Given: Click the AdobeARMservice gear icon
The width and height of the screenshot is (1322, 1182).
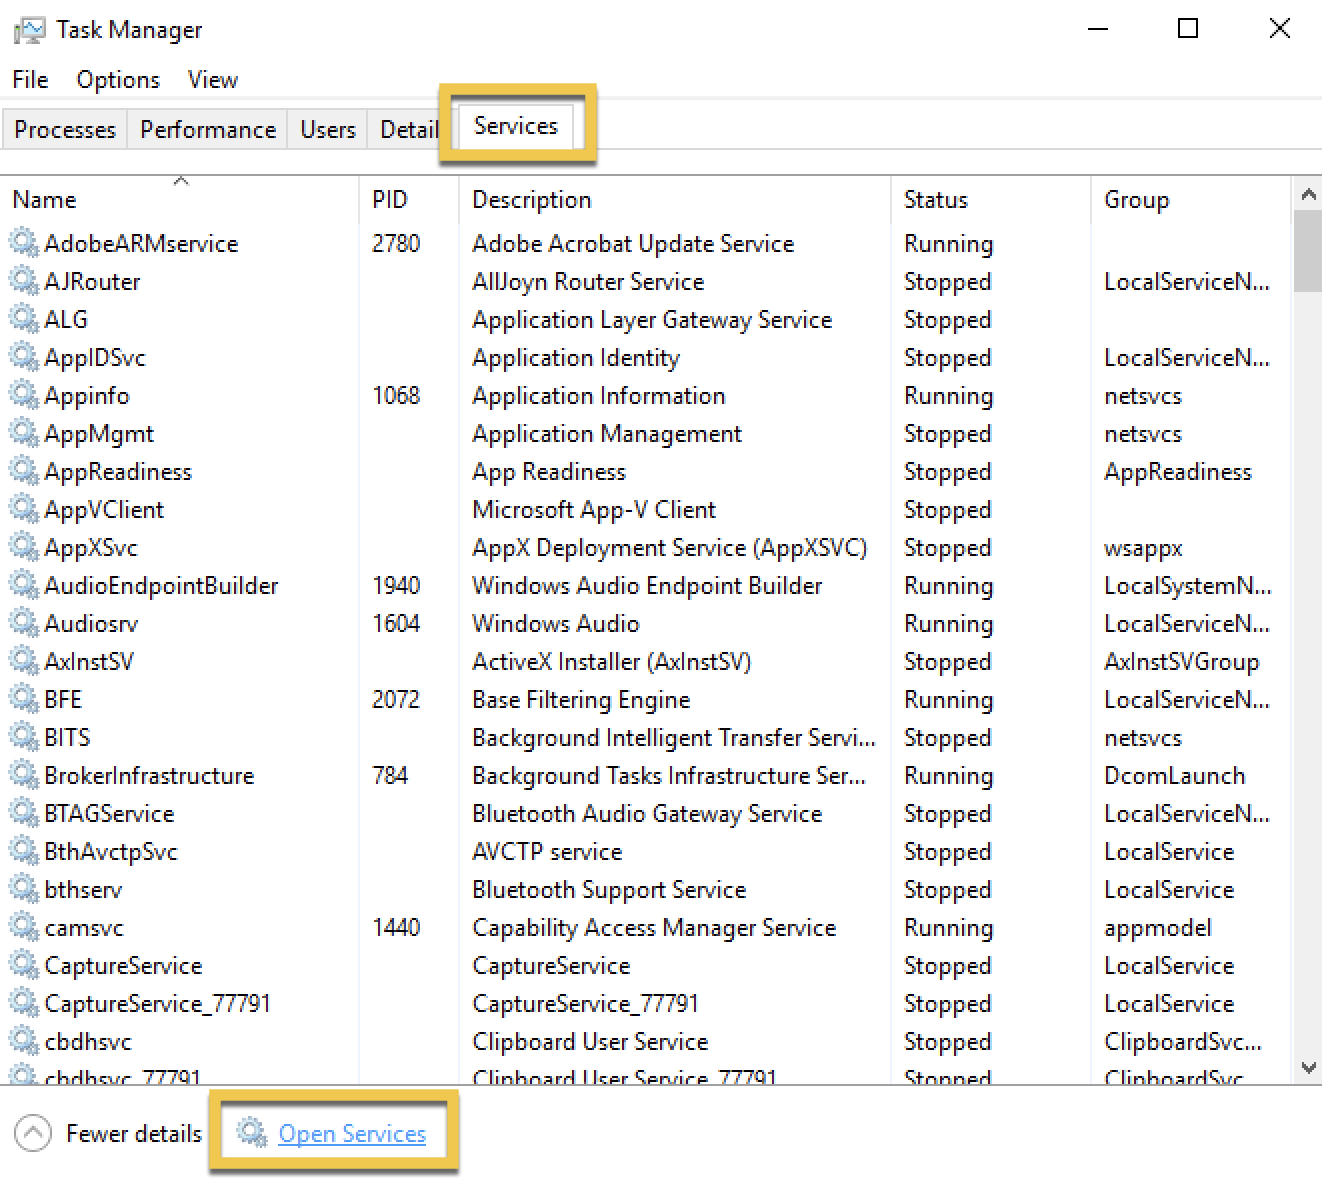Looking at the screenshot, I should tap(24, 243).
